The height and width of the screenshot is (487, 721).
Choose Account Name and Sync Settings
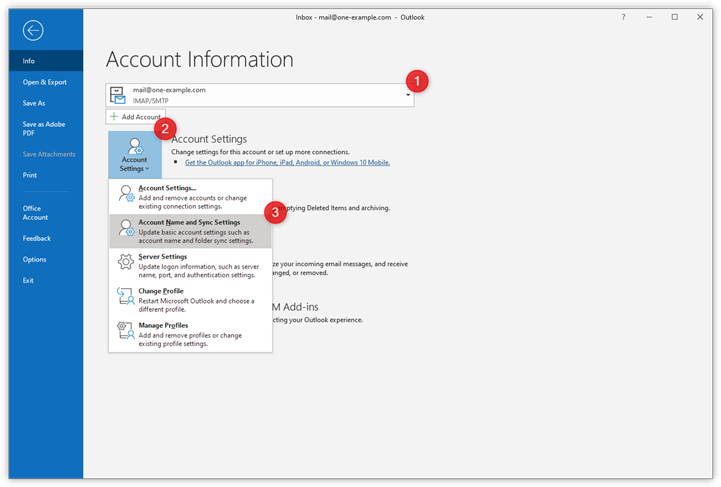coord(190,231)
